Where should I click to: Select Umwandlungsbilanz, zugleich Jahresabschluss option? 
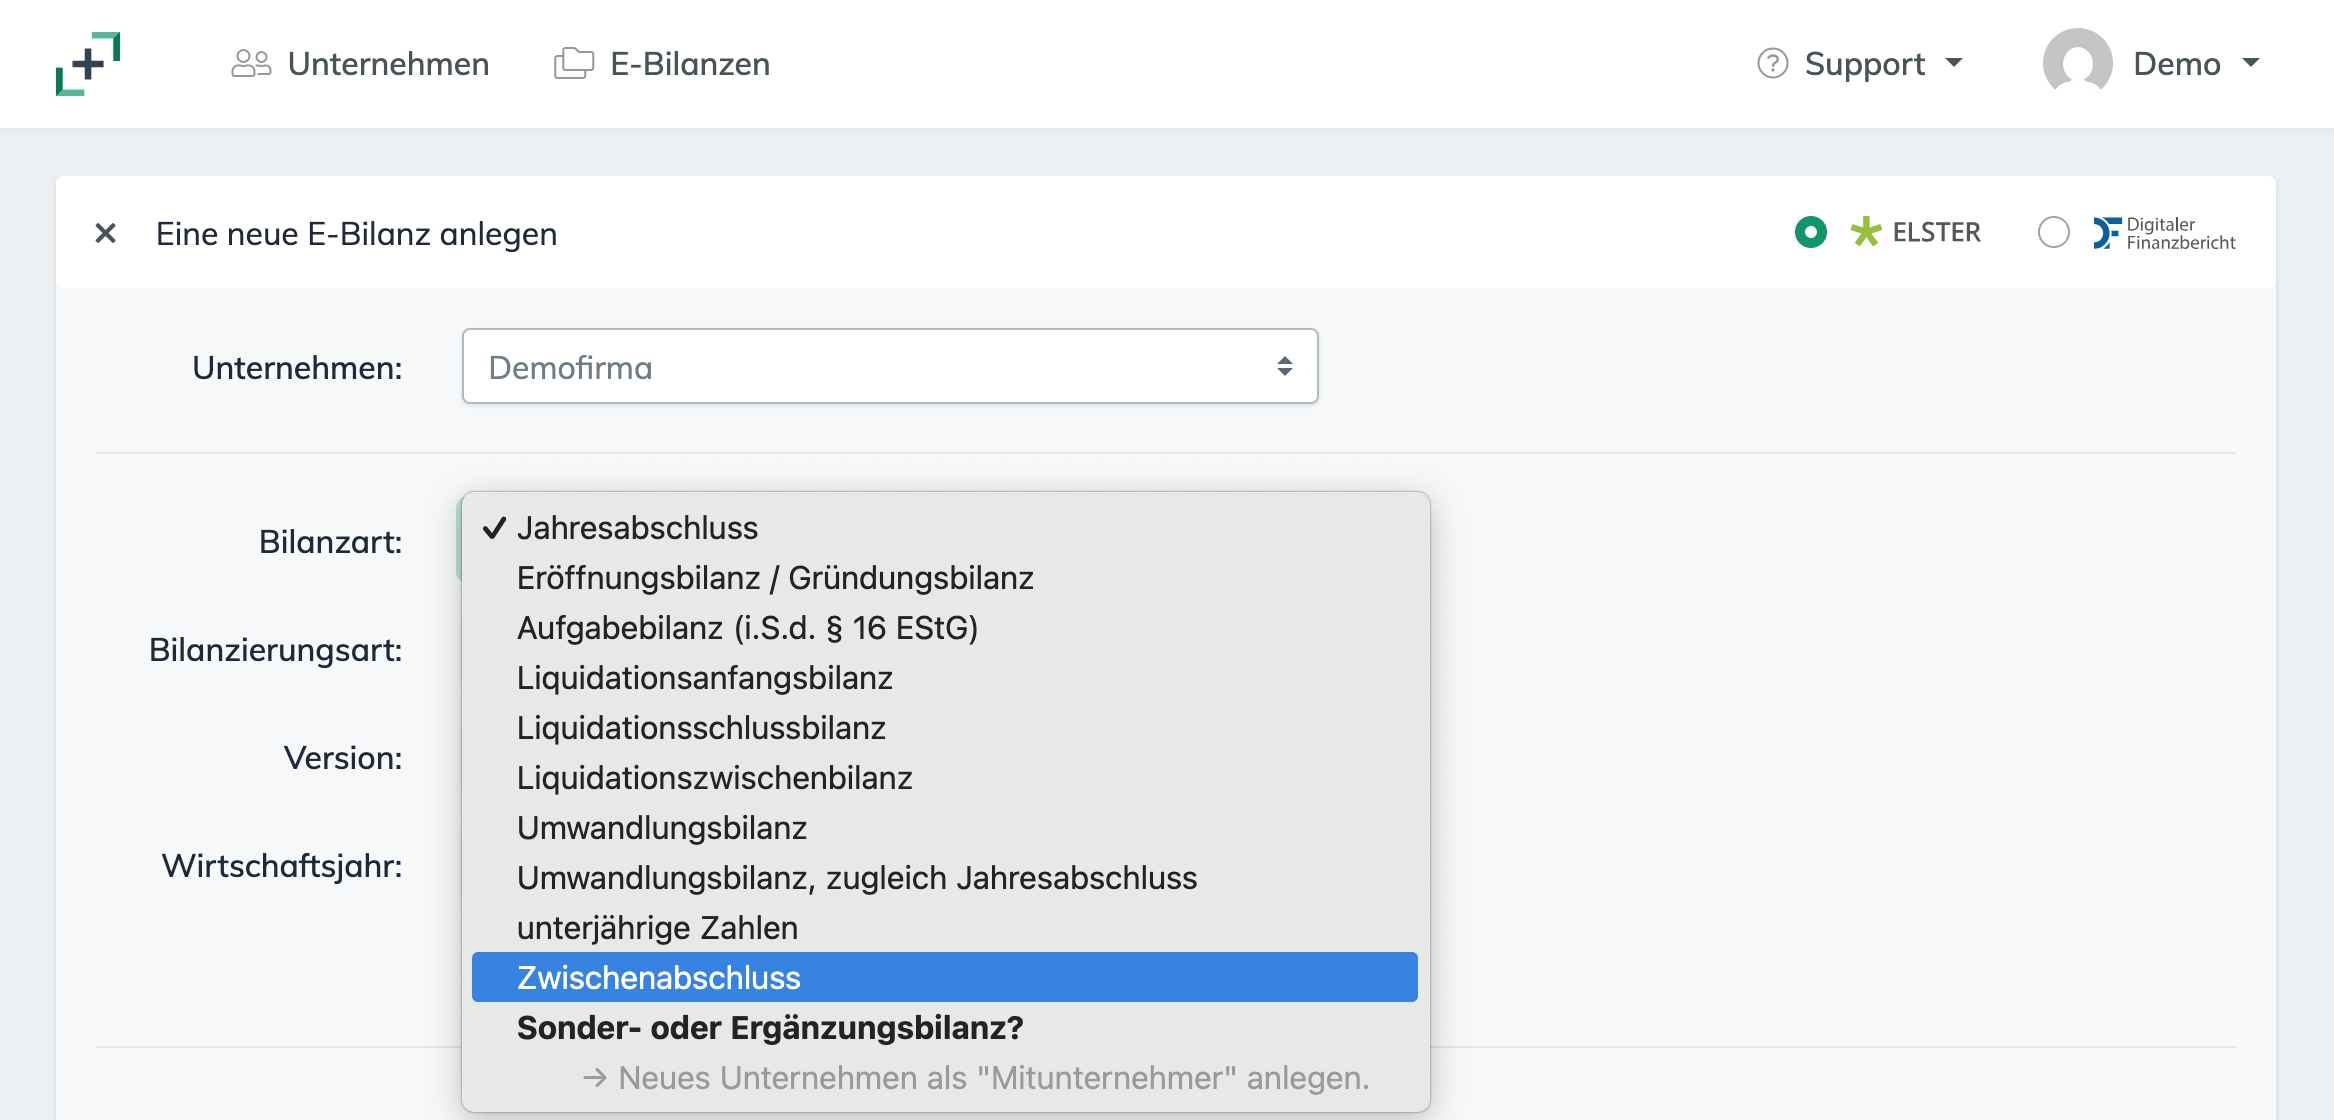pos(856,878)
